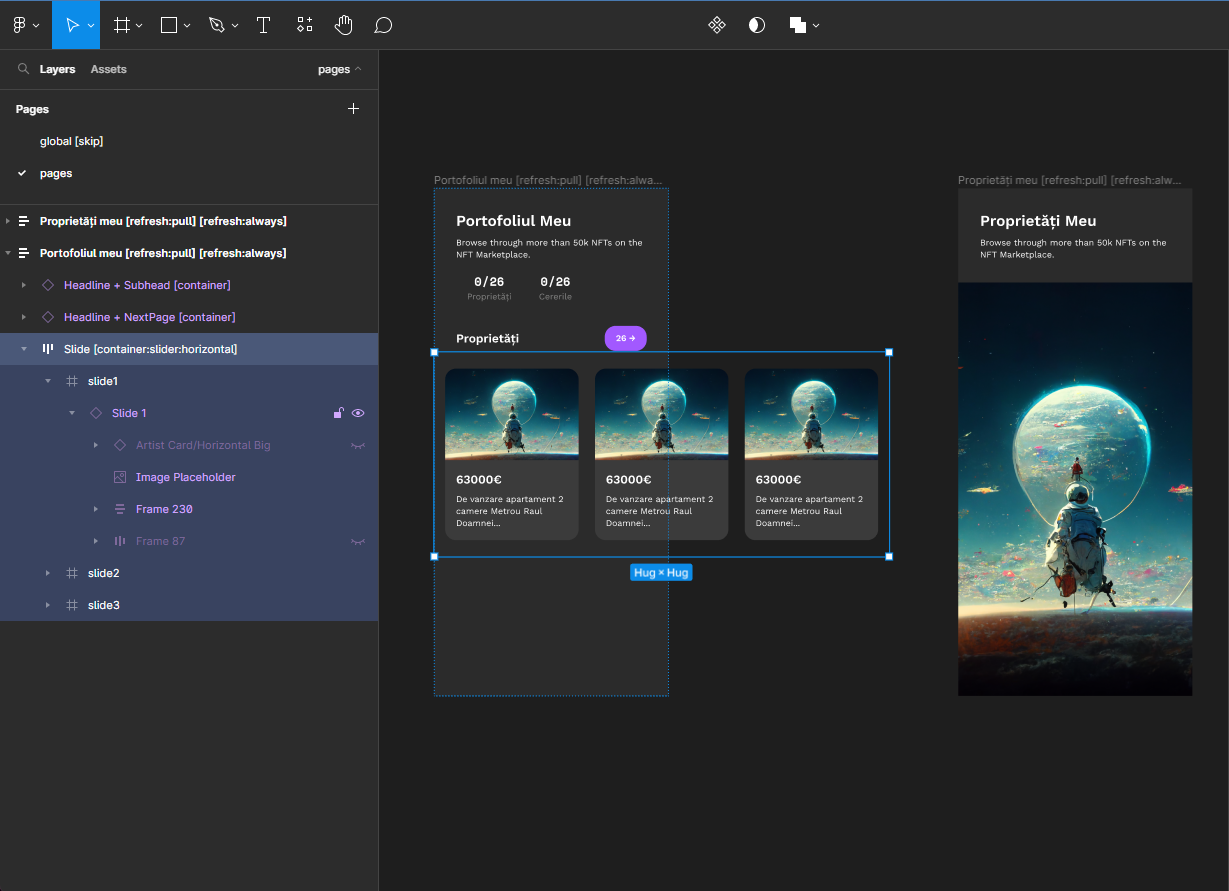Image resolution: width=1229 pixels, height=891 pixels.
Task: Click the Slide container auto-layout icon
Action: 48,349
